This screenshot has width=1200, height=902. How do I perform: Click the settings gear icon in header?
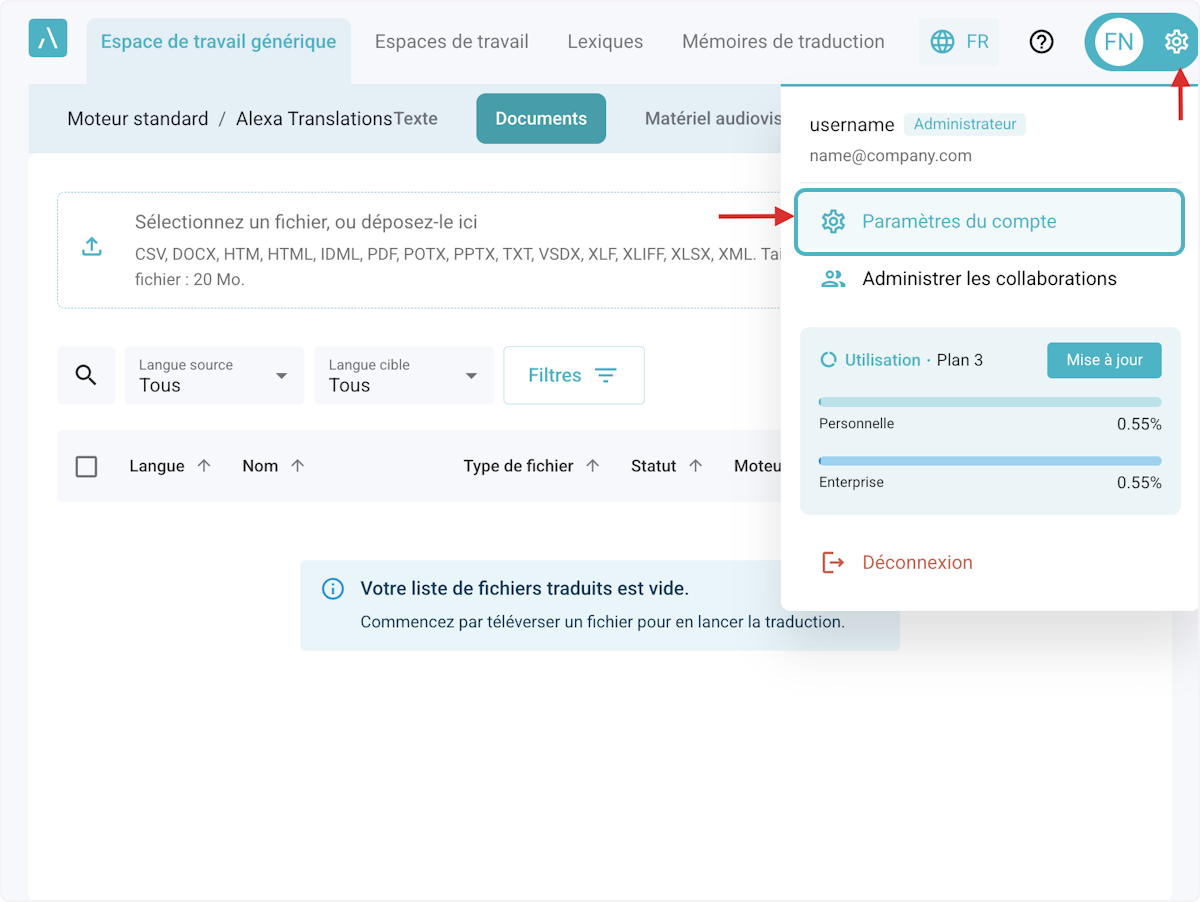point(1176,42)
